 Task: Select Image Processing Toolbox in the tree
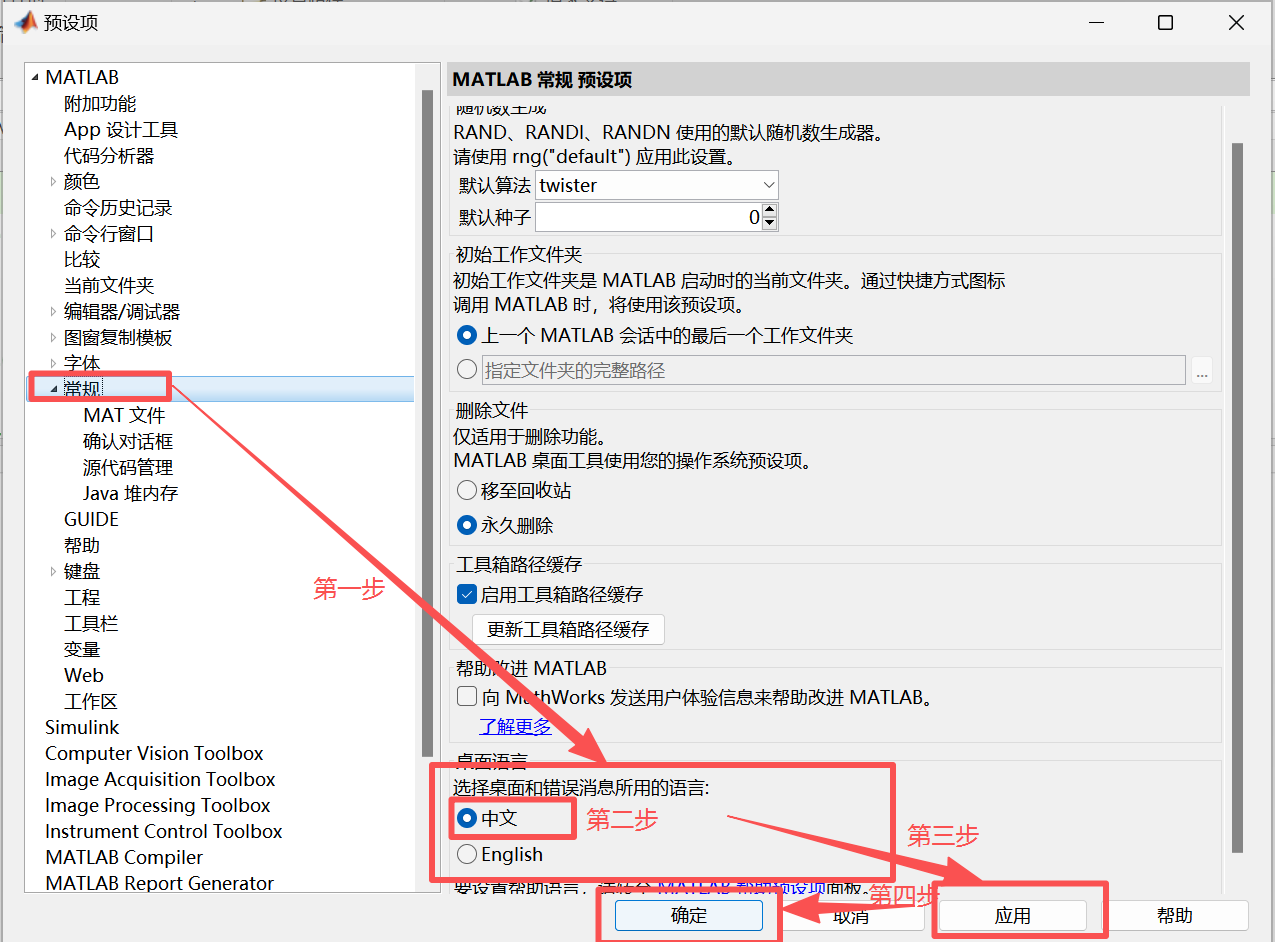pos(158,806)
